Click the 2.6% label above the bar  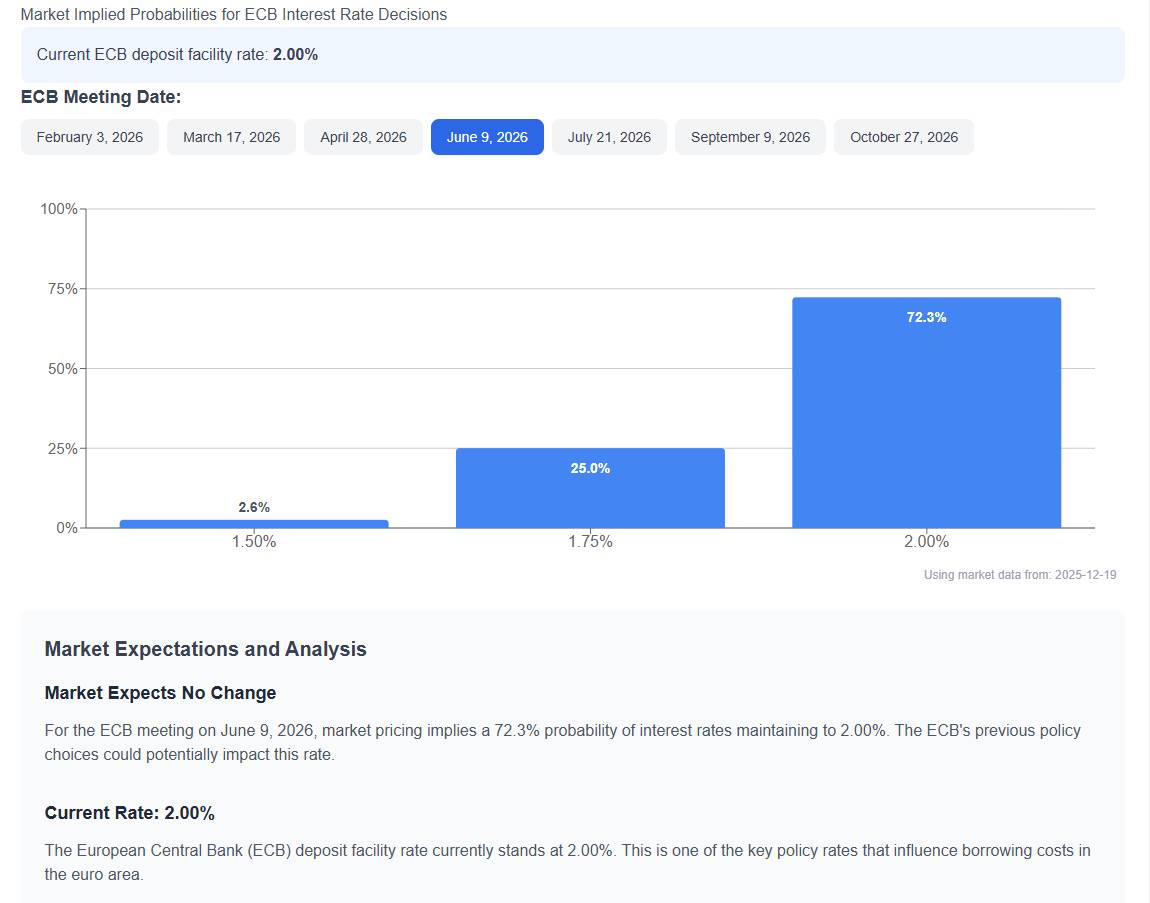254,507
